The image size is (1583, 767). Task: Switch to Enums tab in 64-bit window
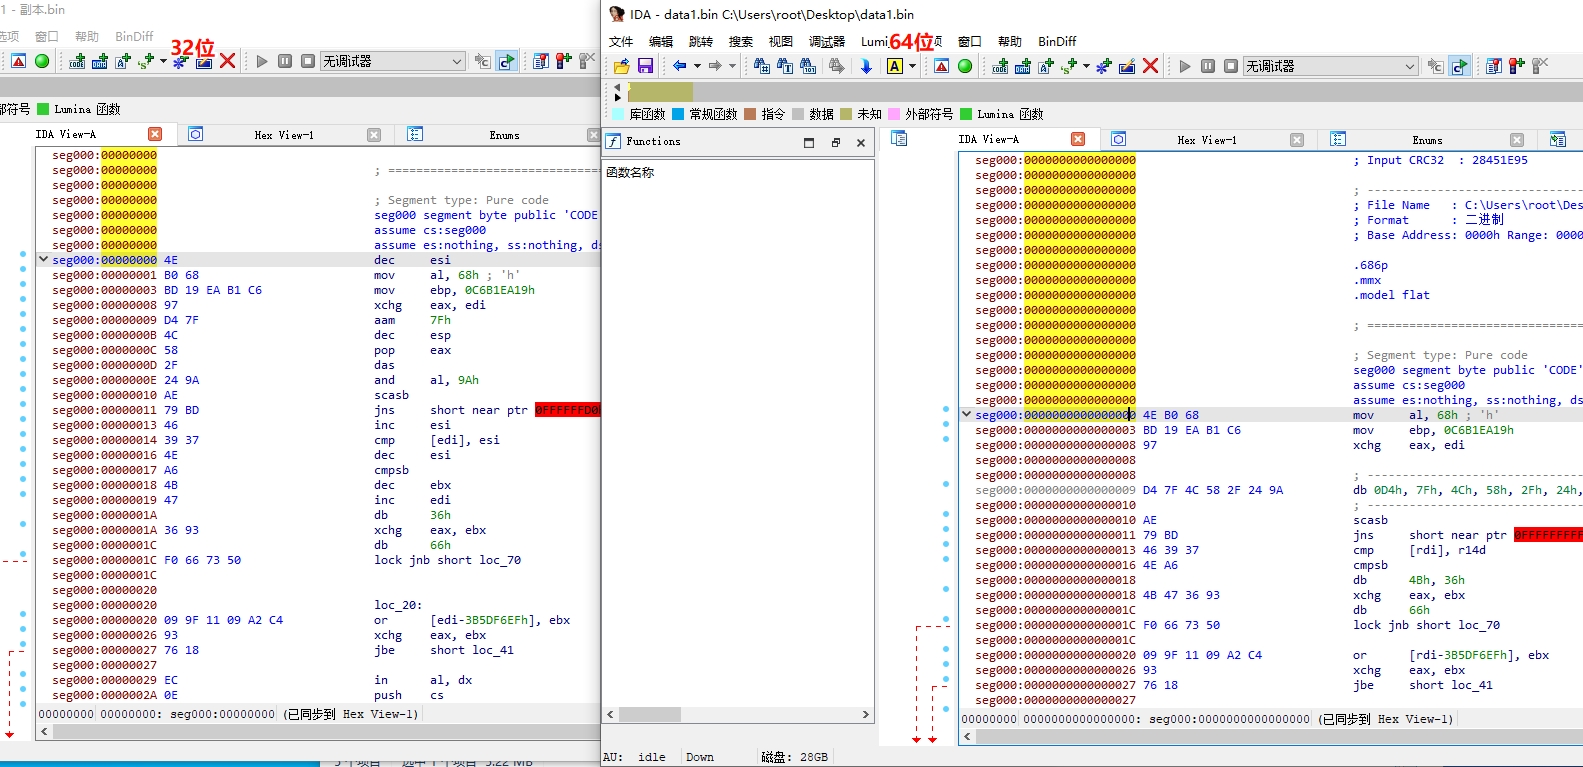click(1427, 140)
